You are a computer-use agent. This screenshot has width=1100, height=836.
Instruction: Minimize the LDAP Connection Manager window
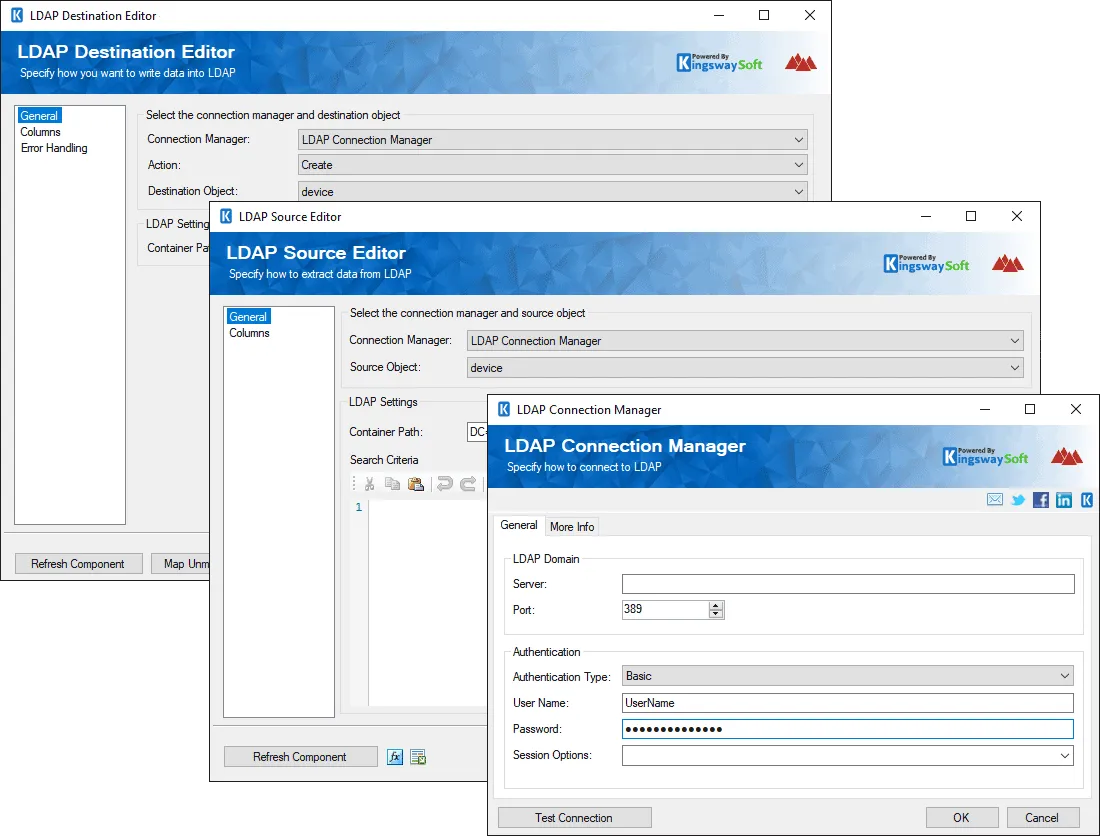(x=985, y=409)
